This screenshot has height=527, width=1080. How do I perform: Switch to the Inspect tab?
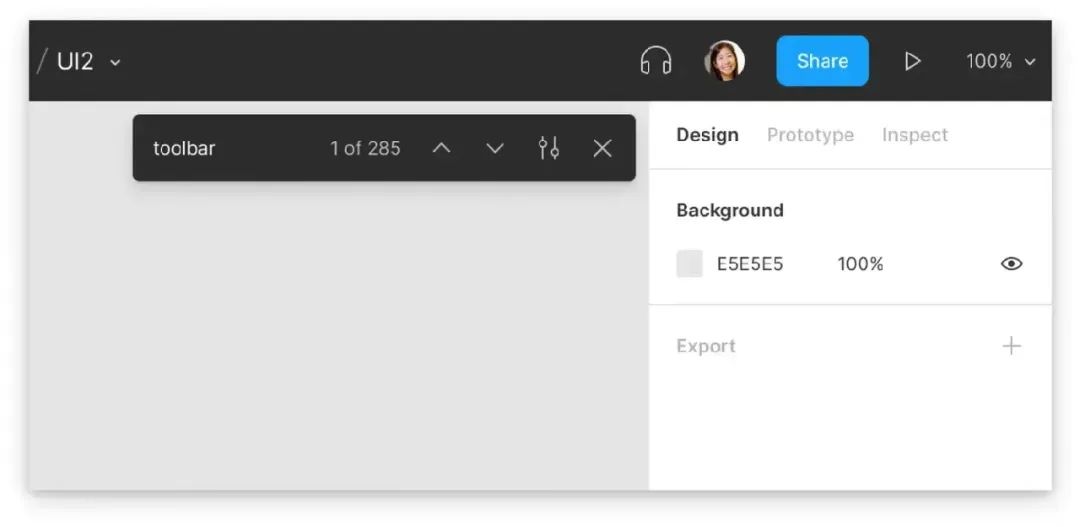point(915,135)
